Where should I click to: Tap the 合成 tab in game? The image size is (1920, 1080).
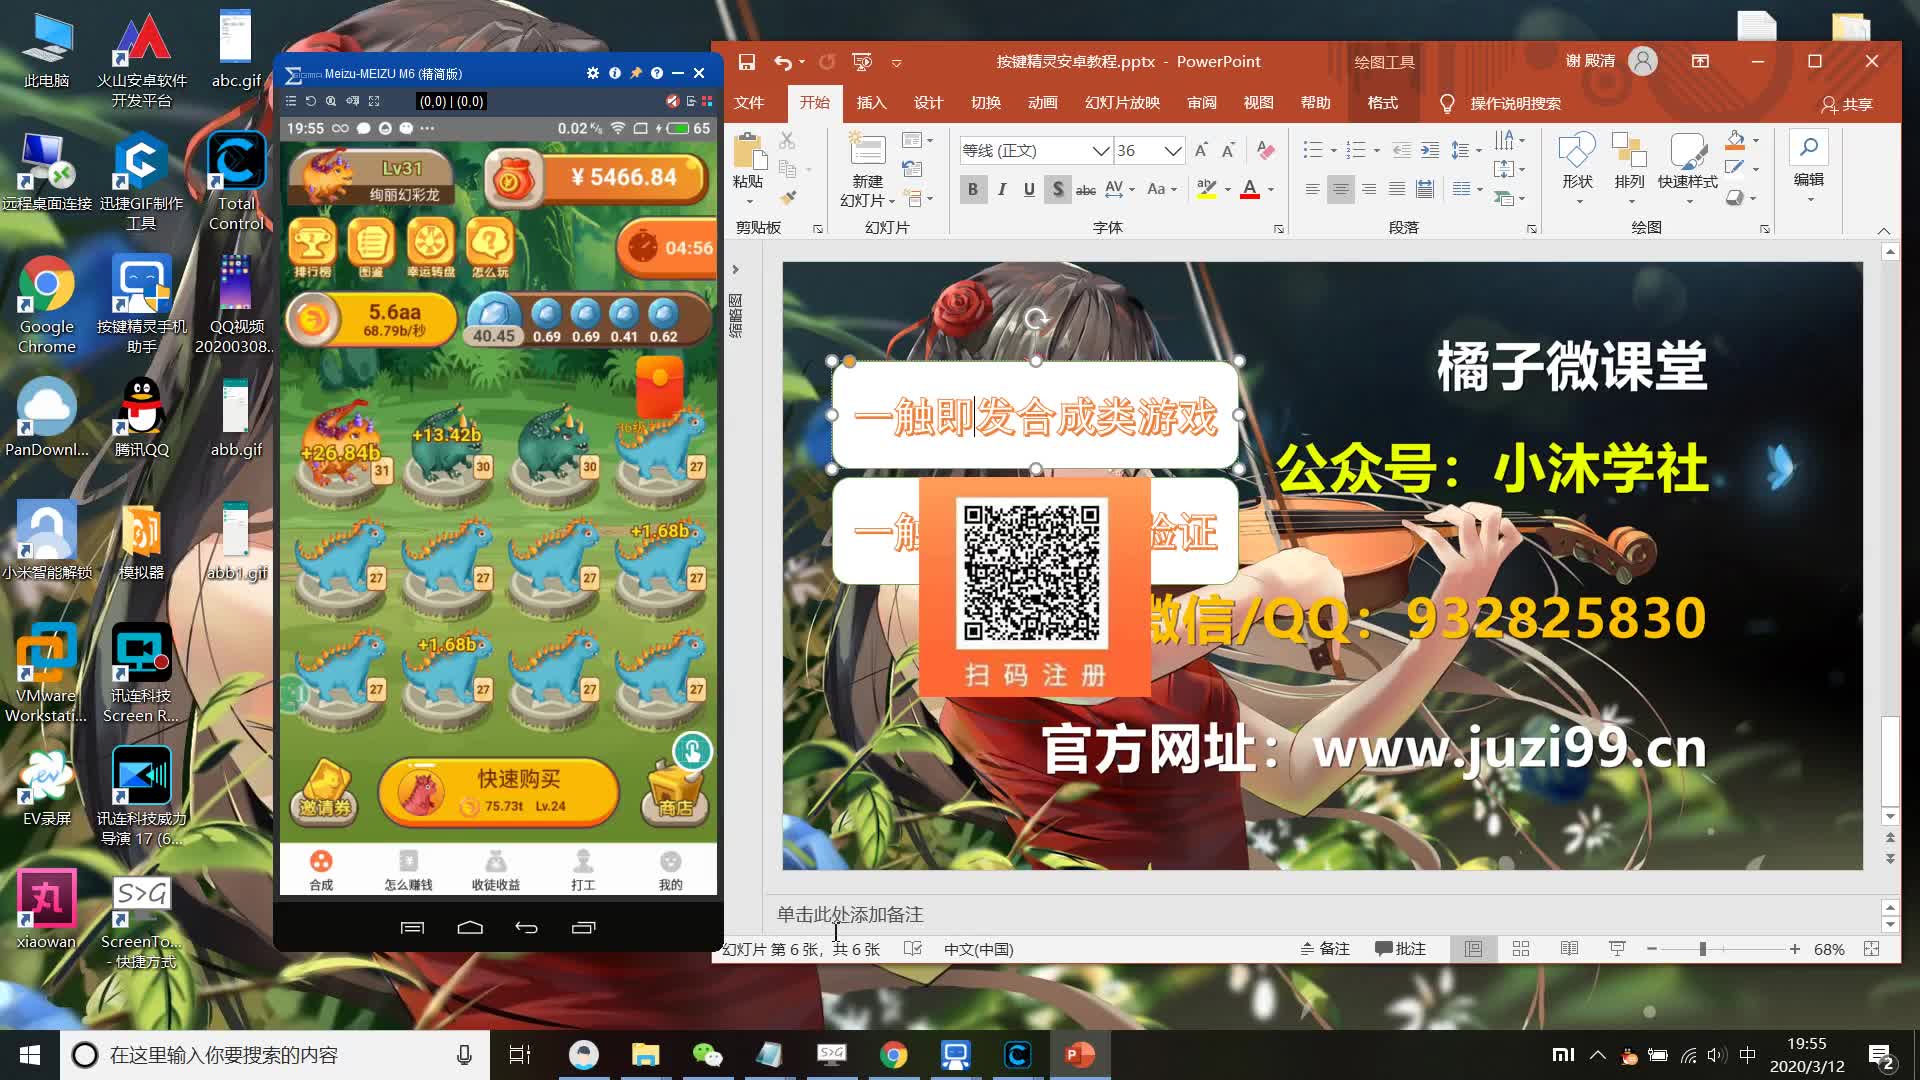tap(321, 870)
